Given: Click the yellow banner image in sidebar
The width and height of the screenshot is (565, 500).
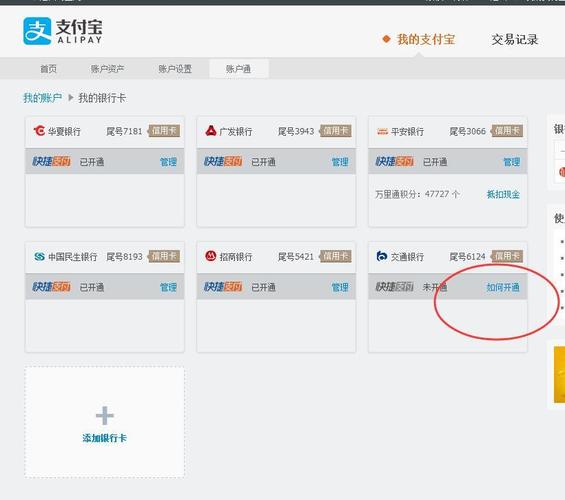Looking at the screenshot, I should (x=559, y=375).
